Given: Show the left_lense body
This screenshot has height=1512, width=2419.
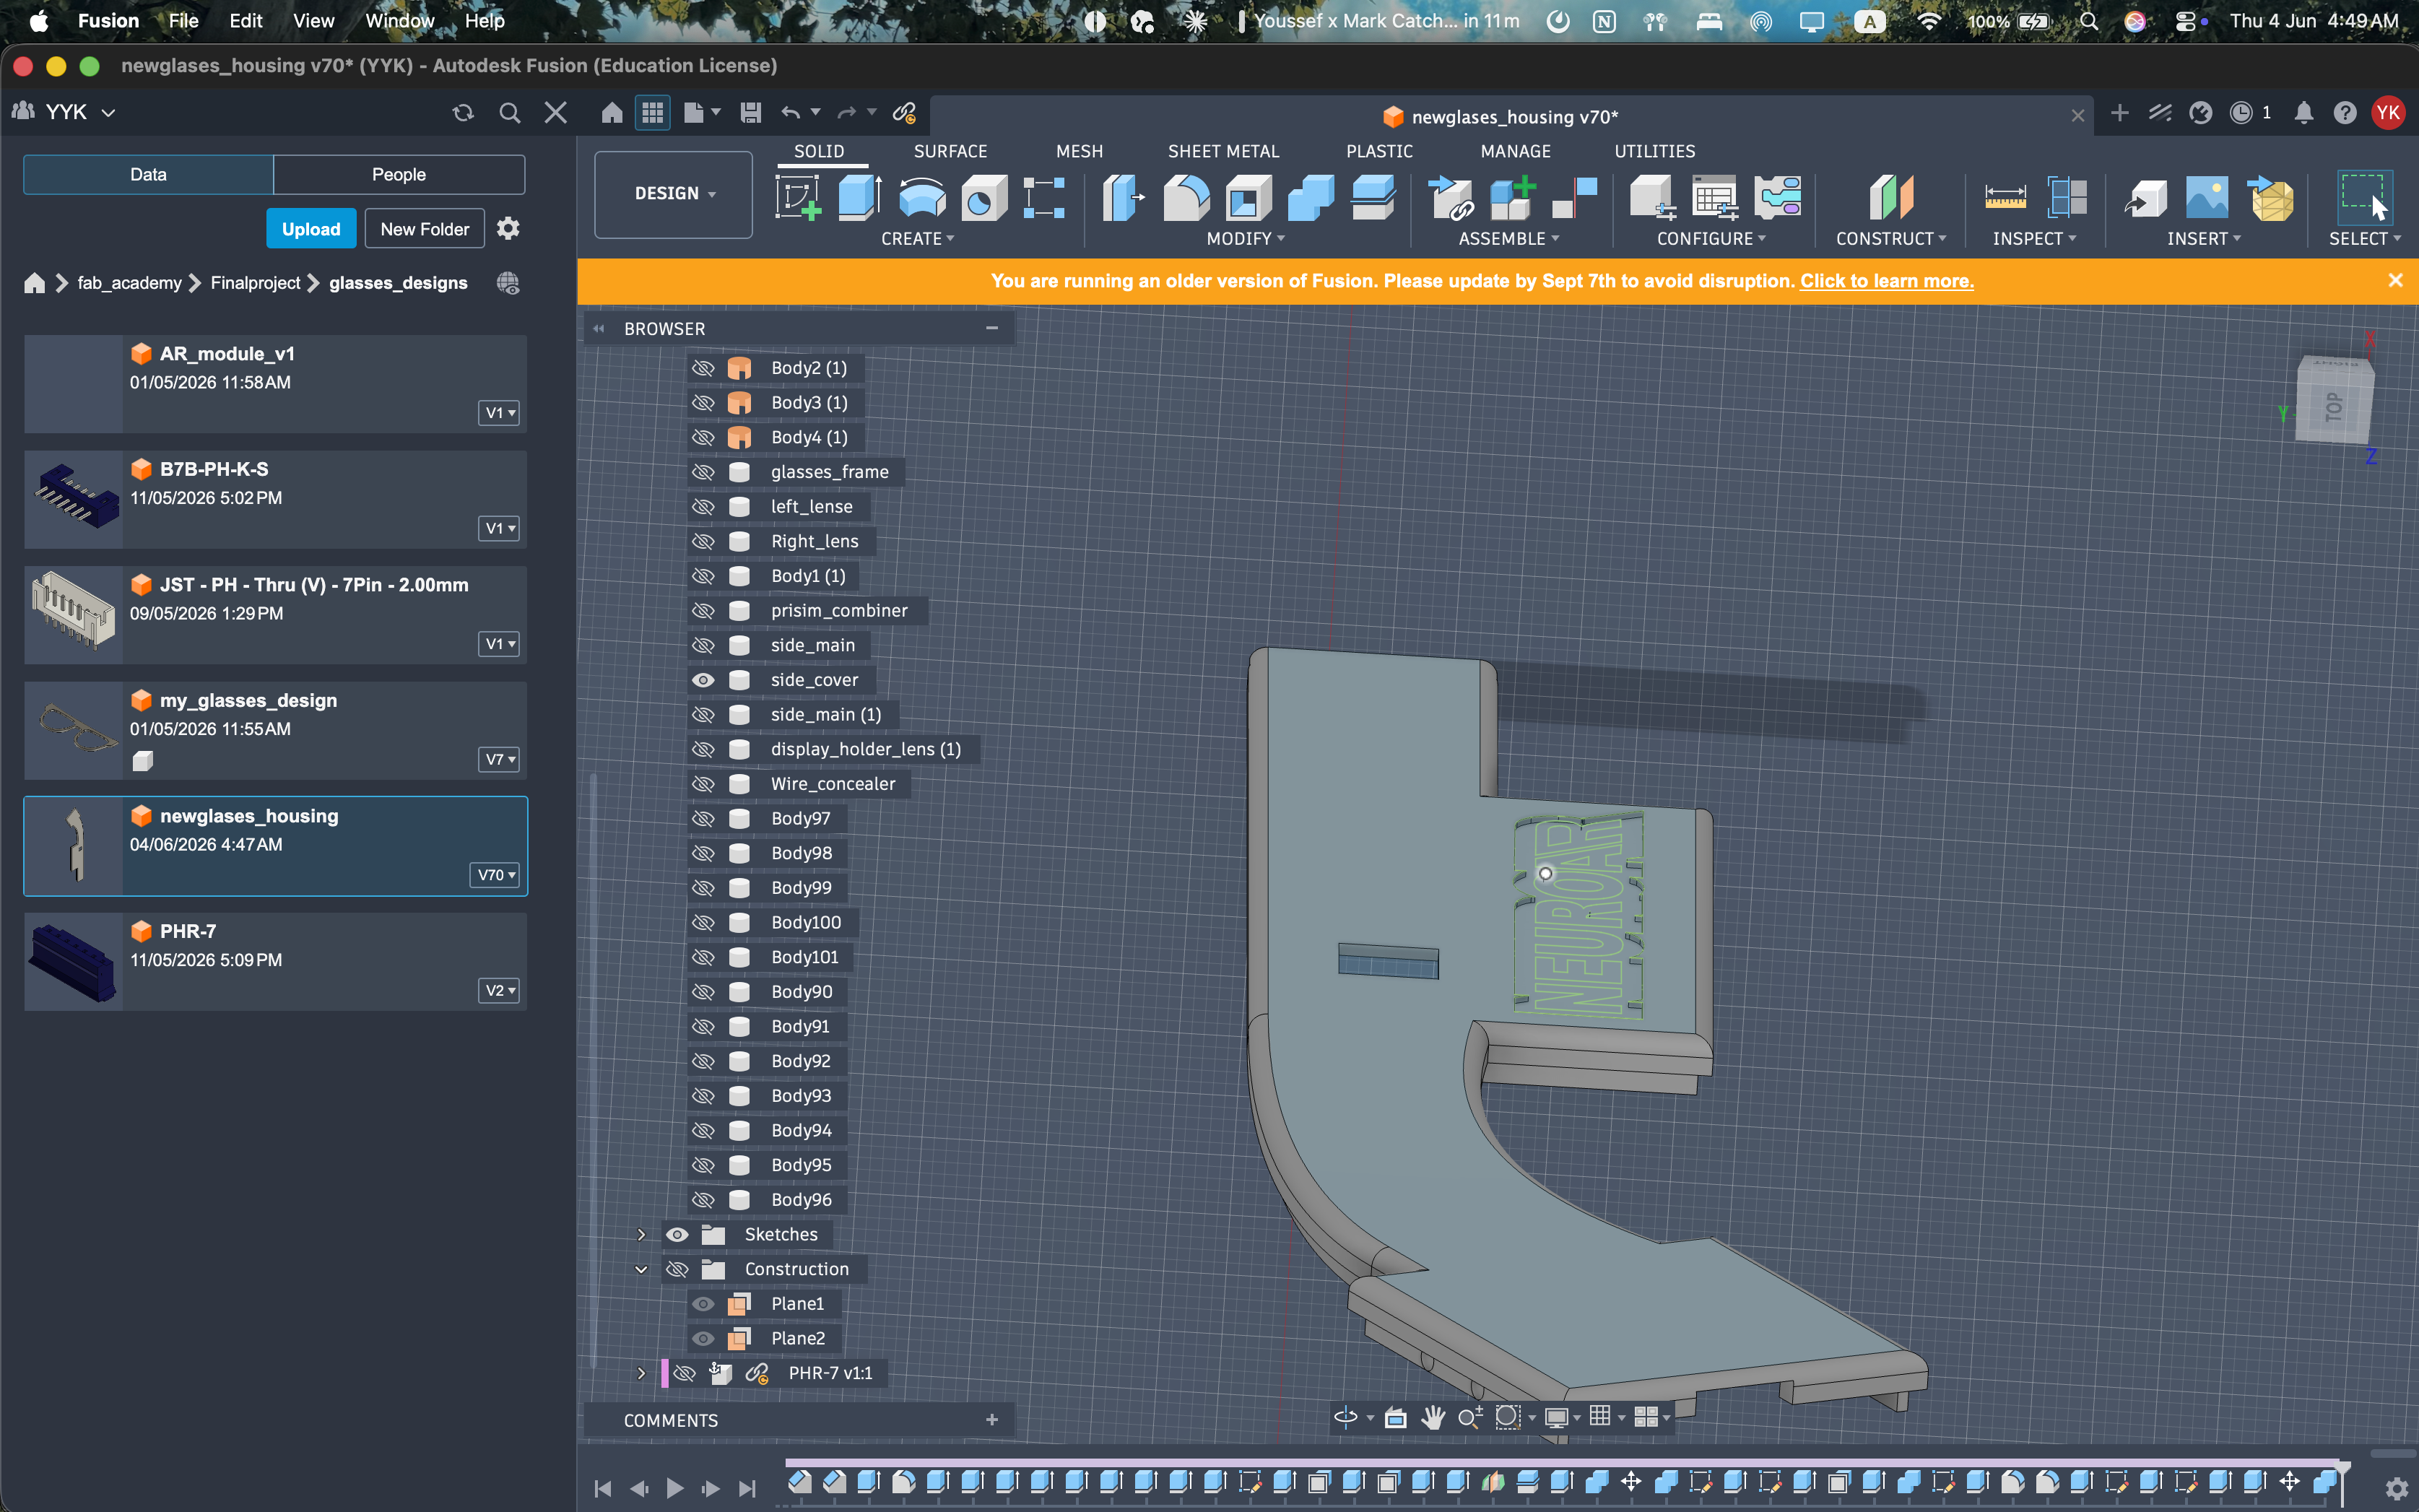Looking at the screenshot, I should click(x=703, y=507).
